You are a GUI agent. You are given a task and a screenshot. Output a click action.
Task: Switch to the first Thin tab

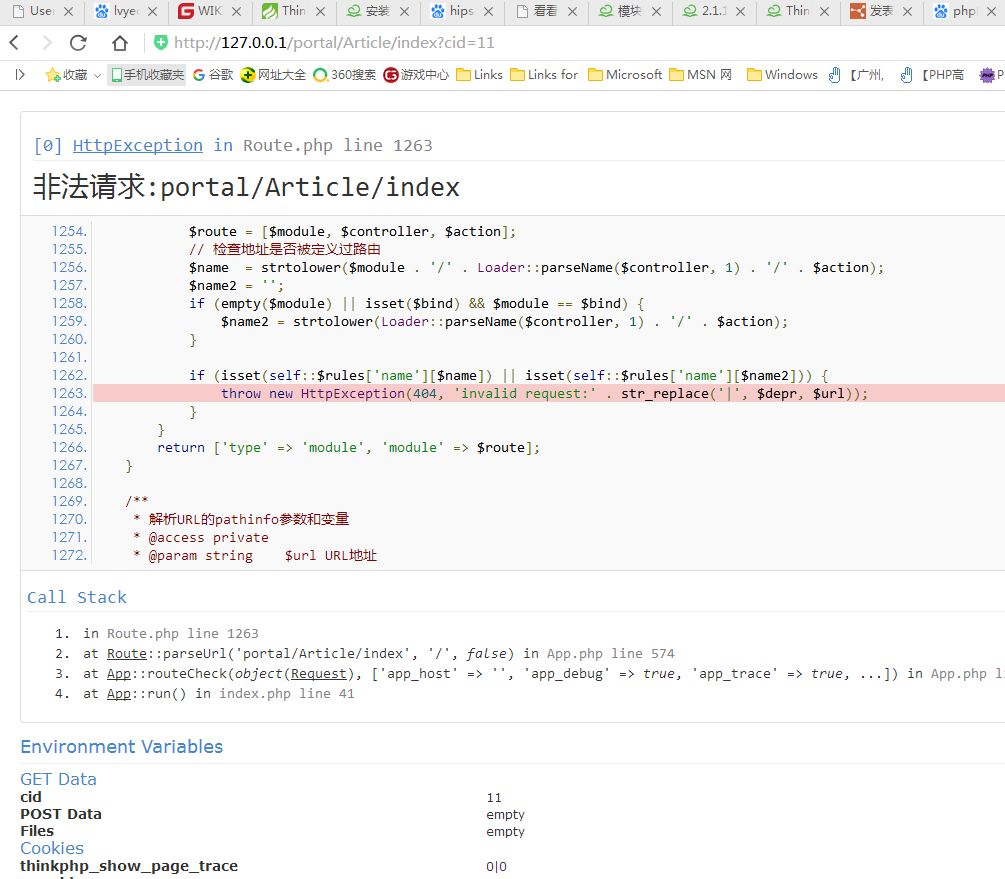pos(293,11)
